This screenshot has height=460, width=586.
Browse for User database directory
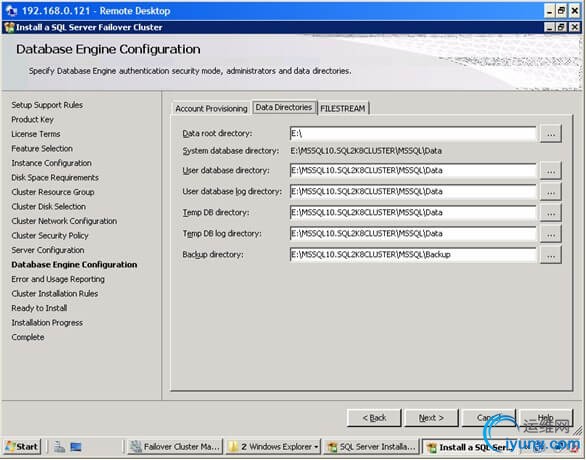coord(550,171)
